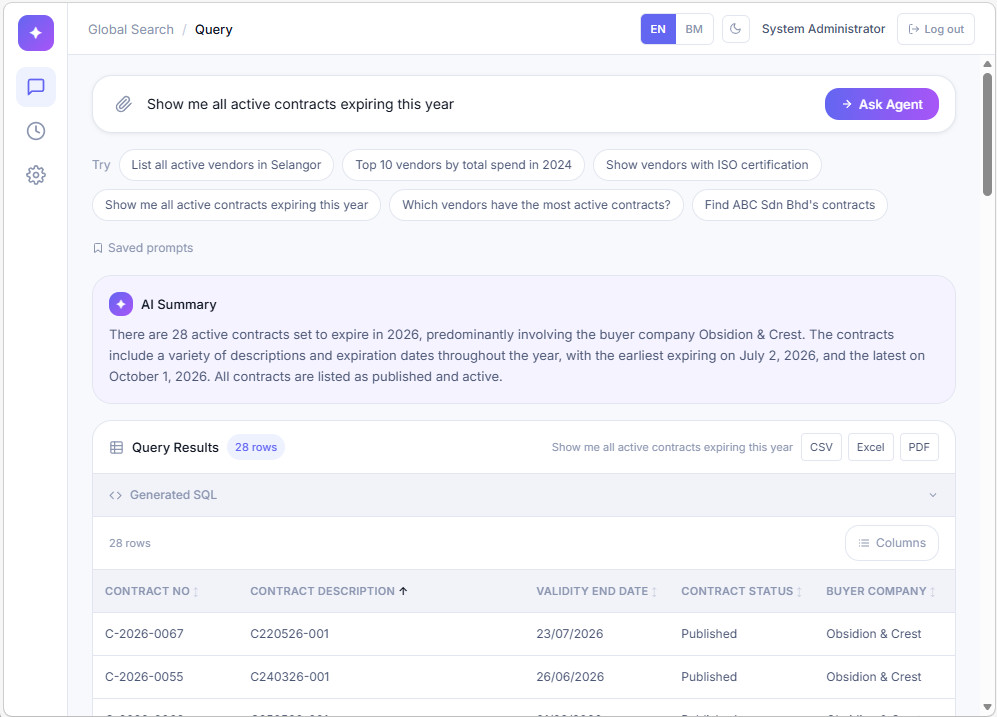
Task: Click the vertical scrollbar thumb
Action: [987, 134]
